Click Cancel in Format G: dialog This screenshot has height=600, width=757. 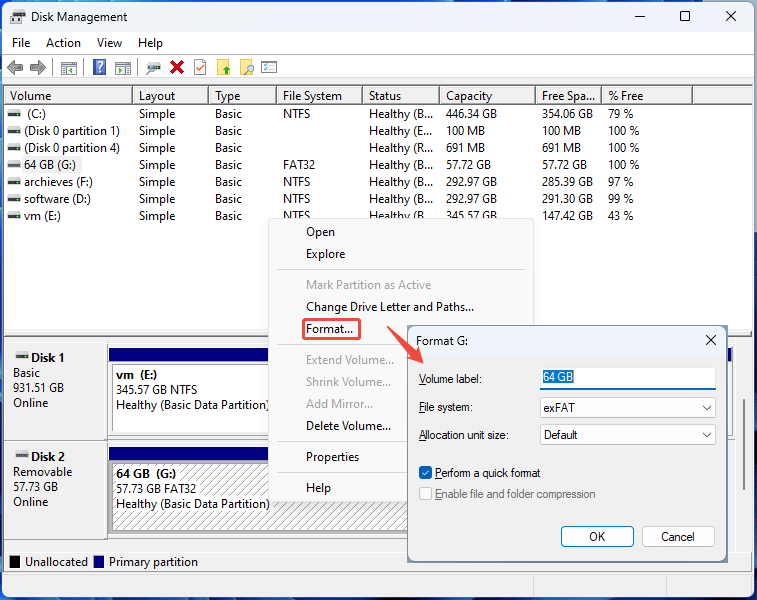point(678,537)
